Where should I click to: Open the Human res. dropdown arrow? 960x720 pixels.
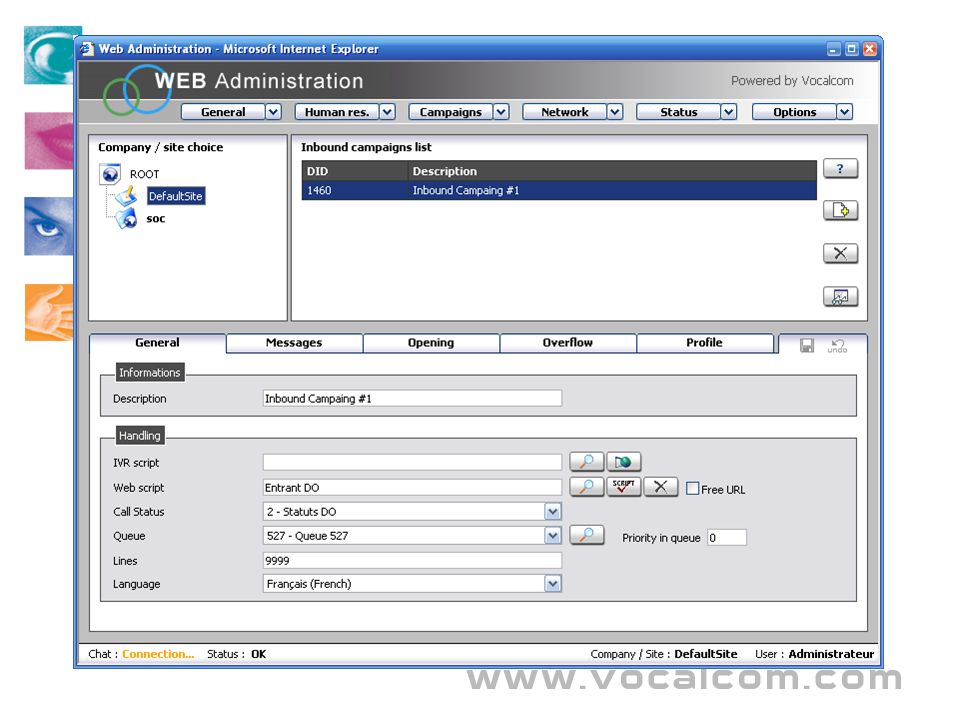pos(387,112)
